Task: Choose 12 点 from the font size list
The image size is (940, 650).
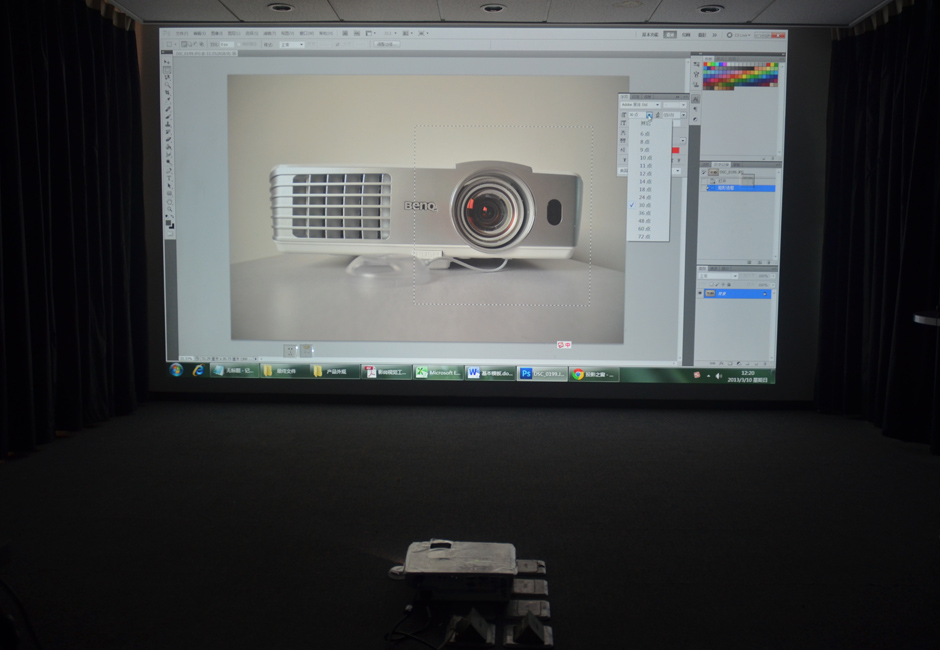Action: coord(648,173)
